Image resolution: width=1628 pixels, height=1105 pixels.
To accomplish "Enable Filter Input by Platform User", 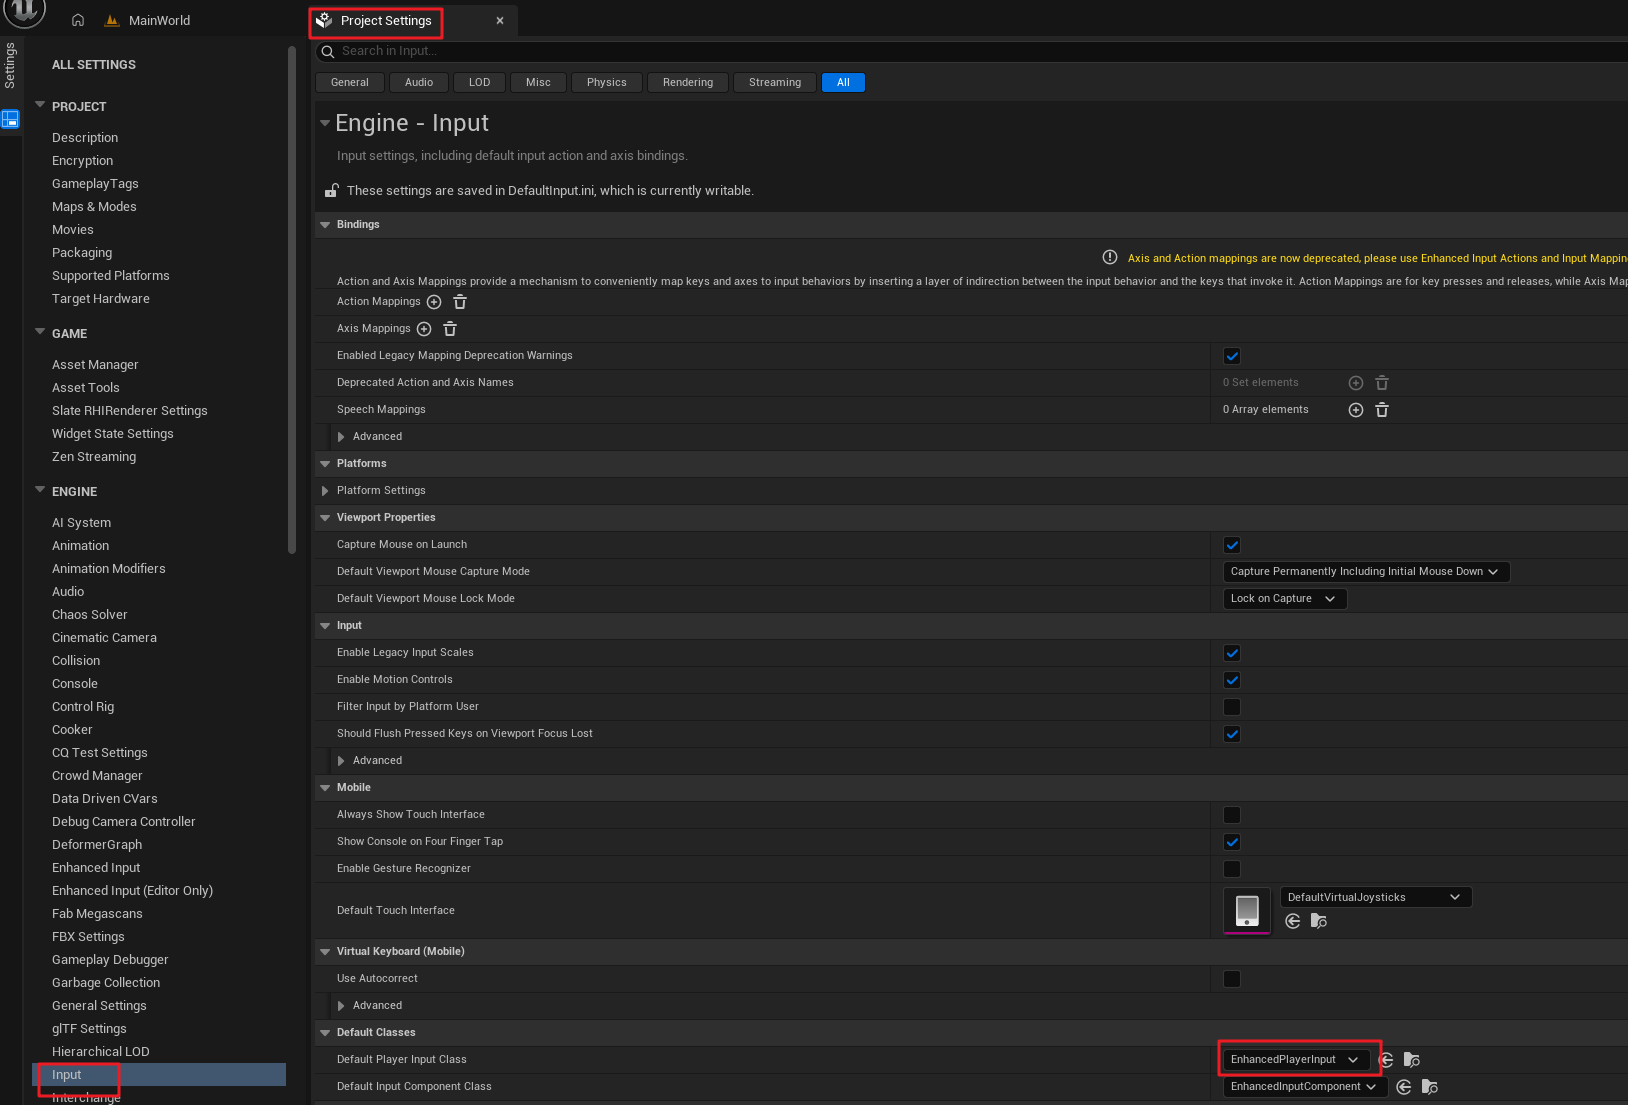I will 1232,707.
